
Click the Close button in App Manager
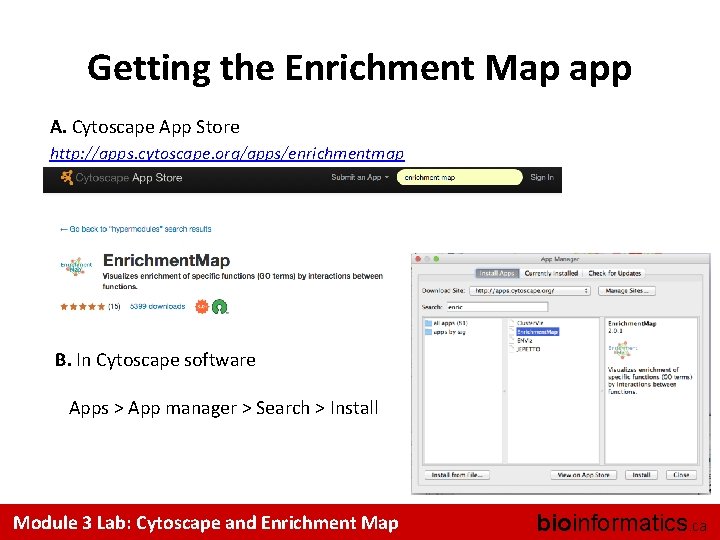(681, 475)
